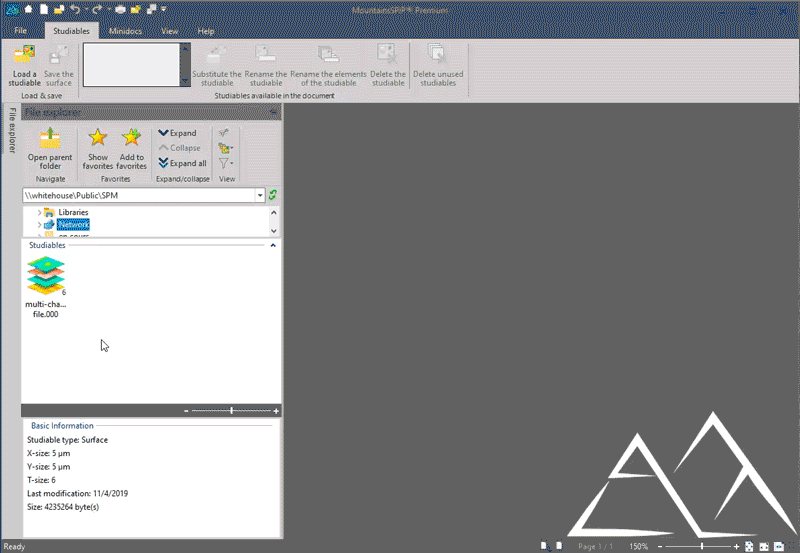
Task: Click the Collapse button
Action: tap(180, 148)
